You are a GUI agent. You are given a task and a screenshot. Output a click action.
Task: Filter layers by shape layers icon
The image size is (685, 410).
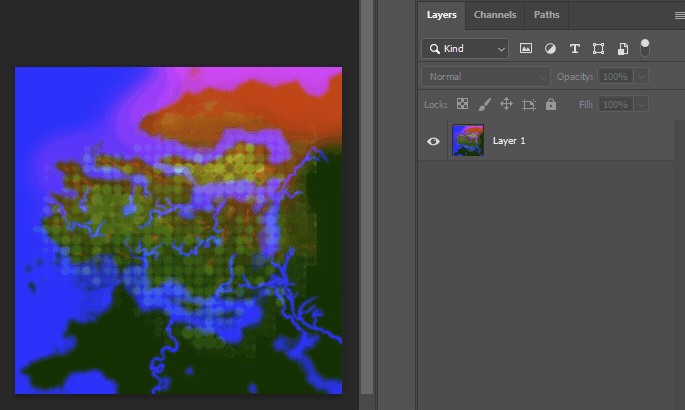click(x=599, y=48)
